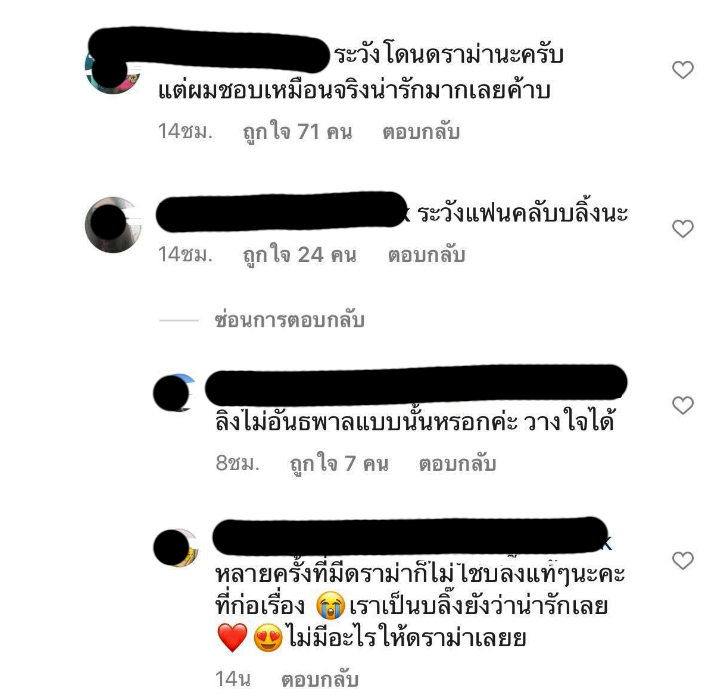This screenshot has height=700, width=722.
Task: Open redacted username above ลิงไม่อันธพาล reply
Action: pos(416,385)
